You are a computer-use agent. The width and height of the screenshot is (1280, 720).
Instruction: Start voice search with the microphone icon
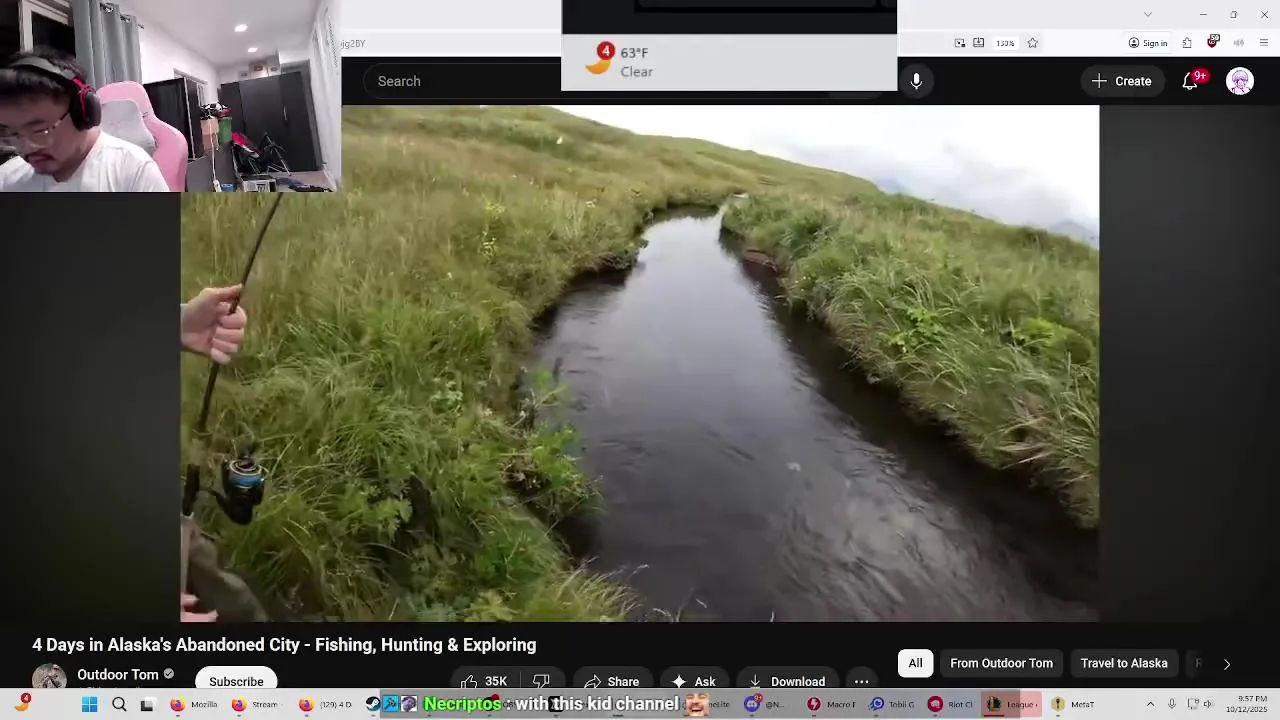click(916, 81)
